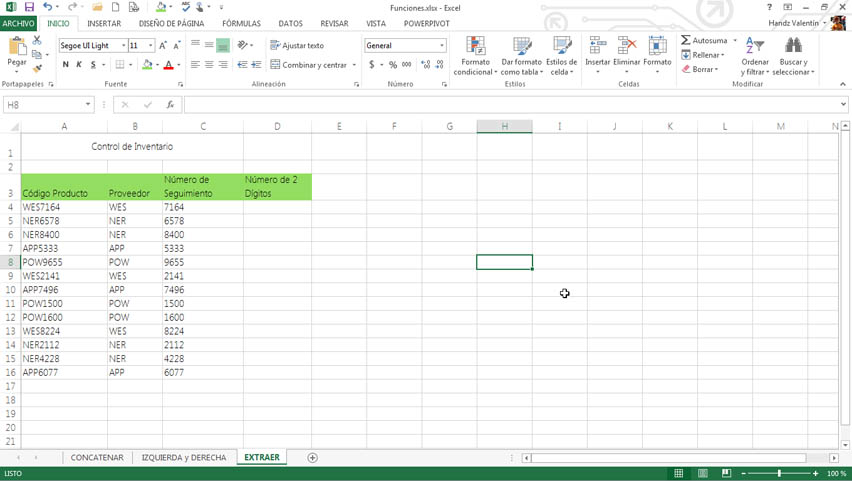Open the FÓRMULAS ribbon tab

[241, 23]
